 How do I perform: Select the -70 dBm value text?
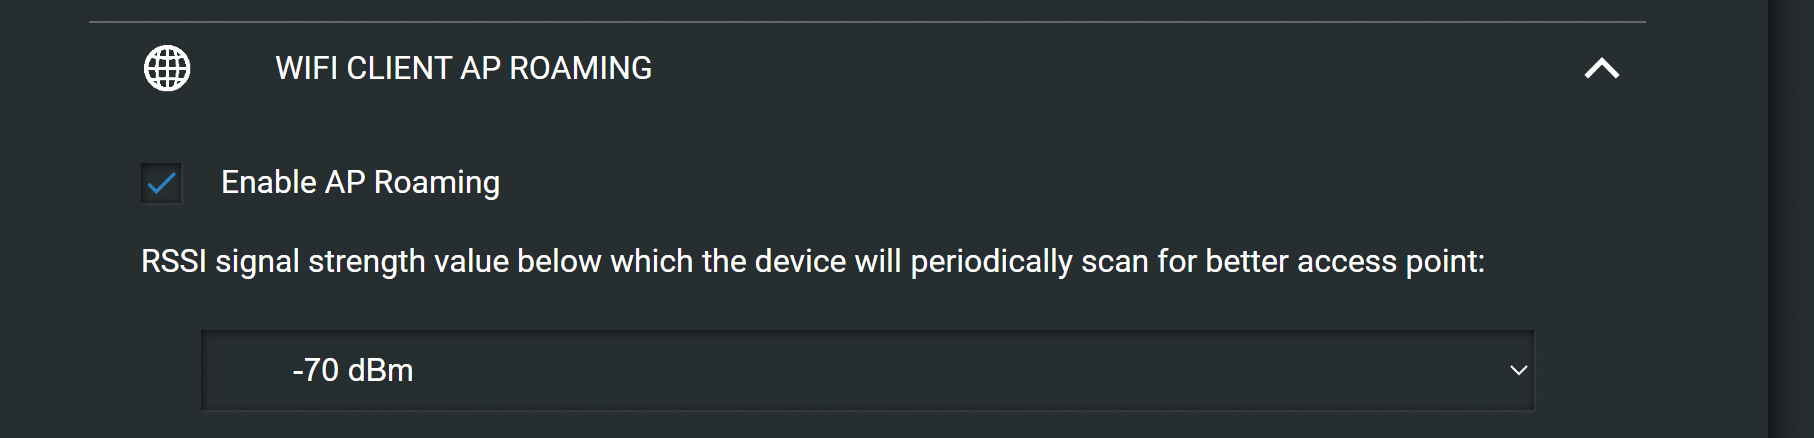[x=352, y=371]
